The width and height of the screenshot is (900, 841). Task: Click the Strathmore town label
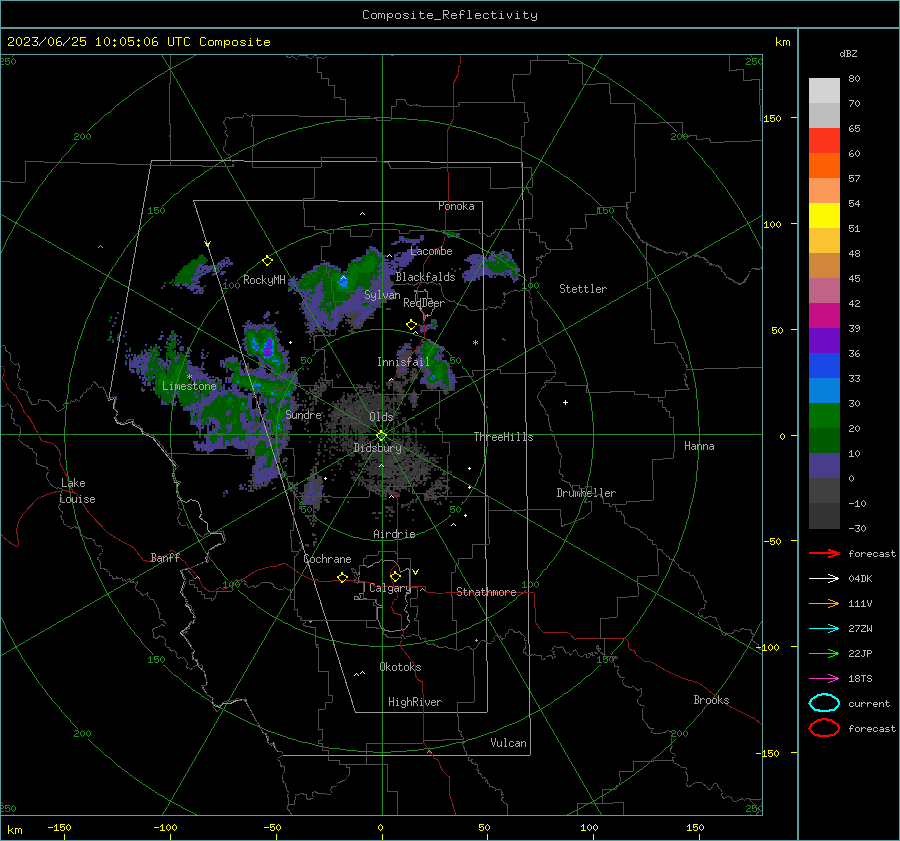[x=486, y=592]
